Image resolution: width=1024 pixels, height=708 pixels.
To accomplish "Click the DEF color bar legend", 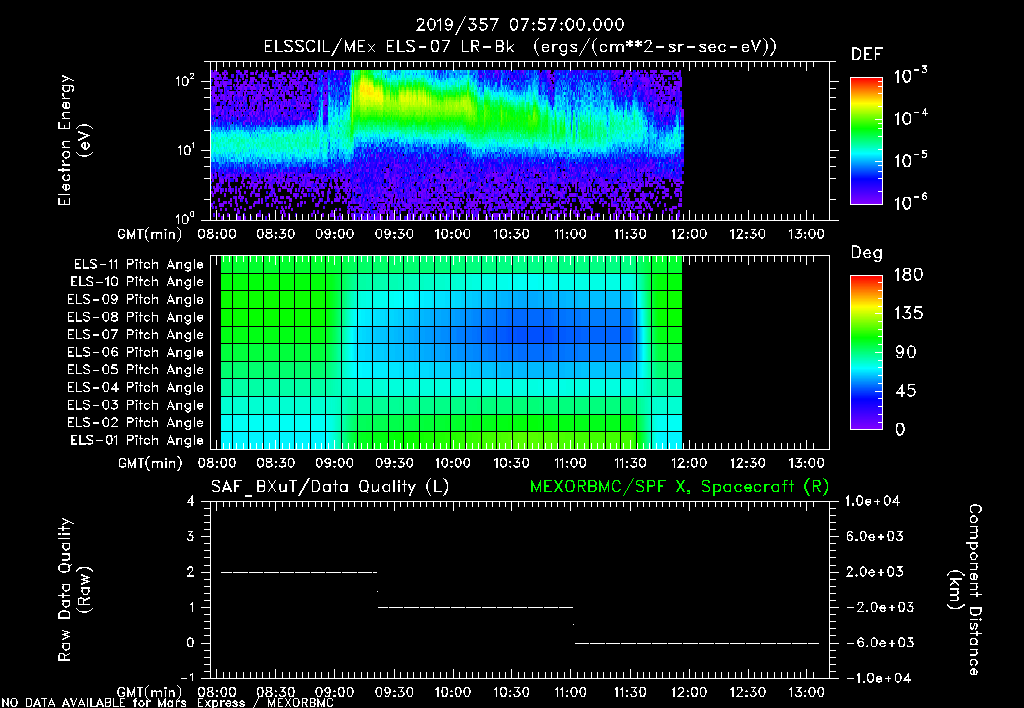I will point(866,140).
